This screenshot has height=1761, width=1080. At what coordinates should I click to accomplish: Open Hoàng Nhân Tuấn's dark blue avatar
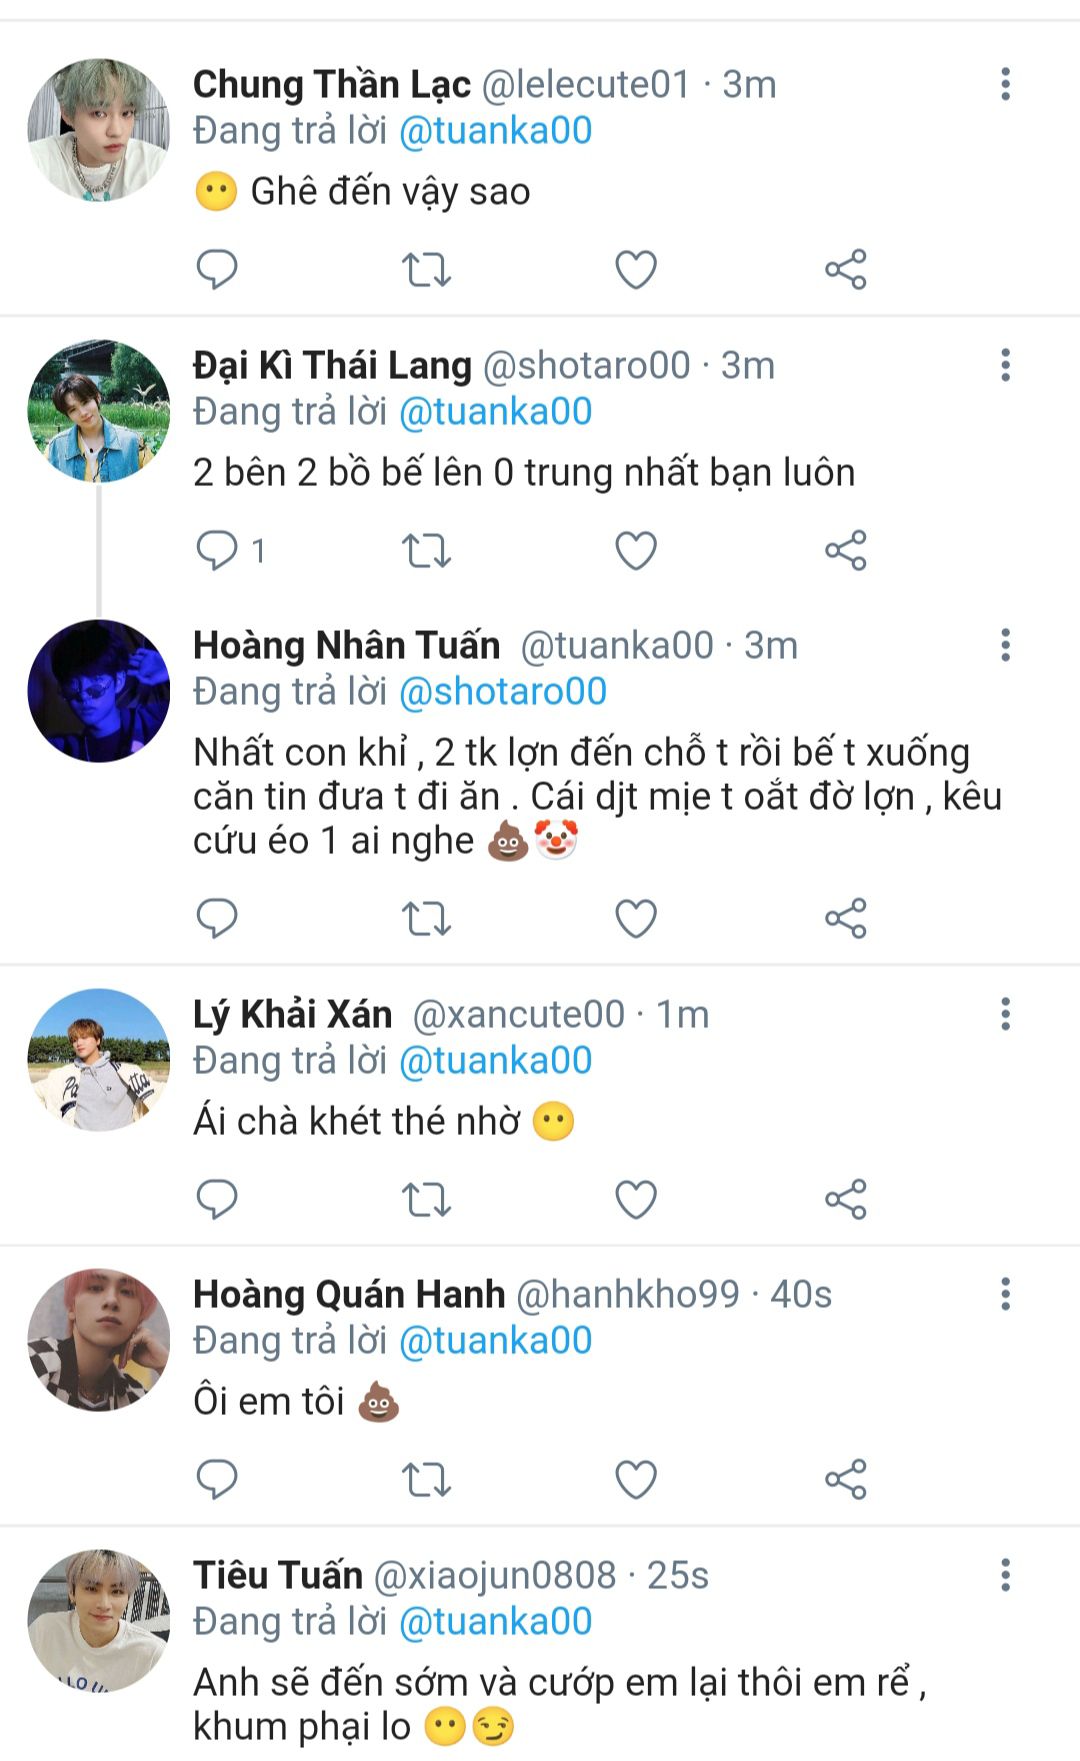pyautogui.click(x=98, y=691)
